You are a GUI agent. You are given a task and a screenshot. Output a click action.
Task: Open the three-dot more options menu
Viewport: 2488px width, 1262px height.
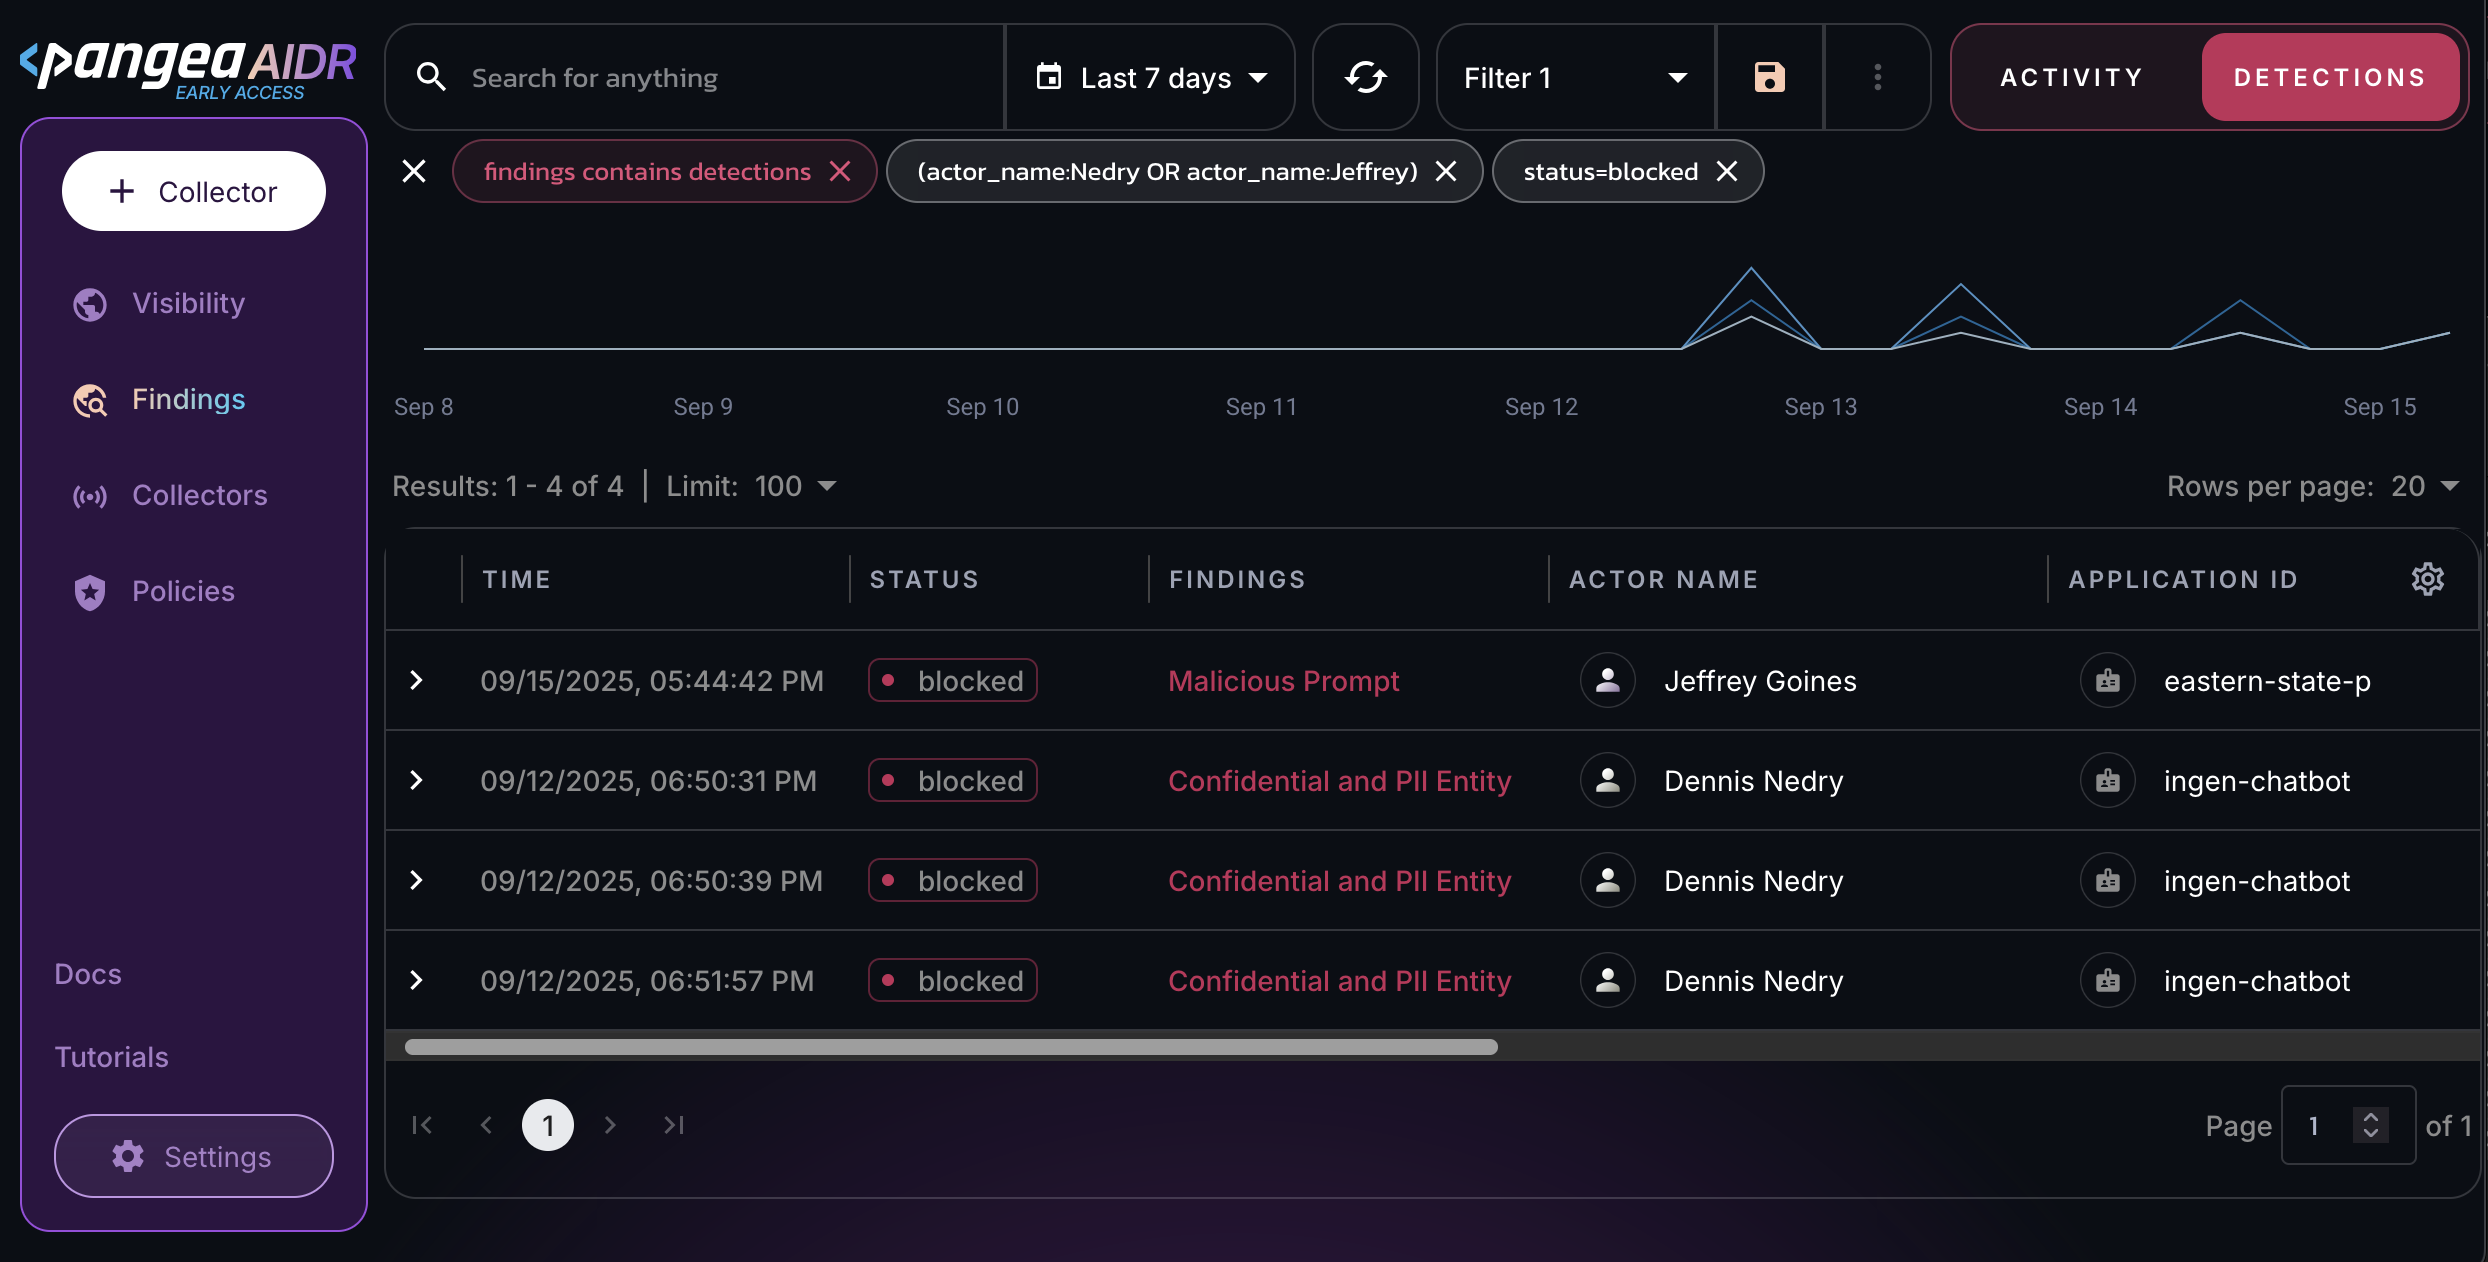(x=1877, y=77)
